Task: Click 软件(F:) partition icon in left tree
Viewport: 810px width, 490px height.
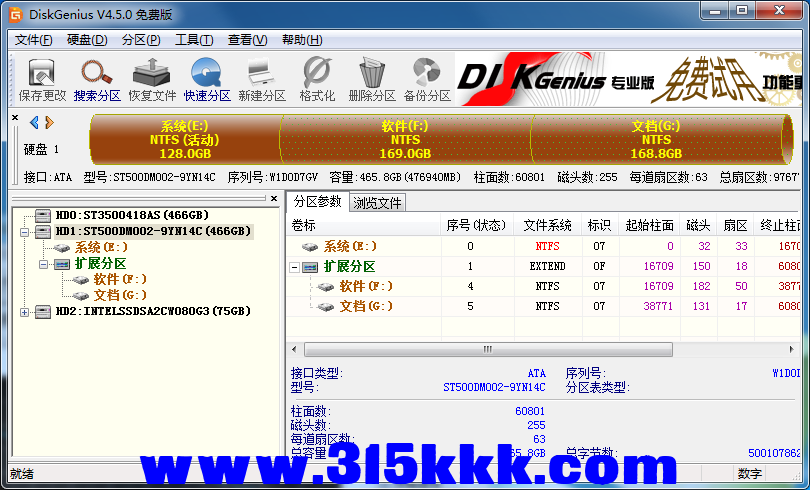Action: (x=81, y=280)
